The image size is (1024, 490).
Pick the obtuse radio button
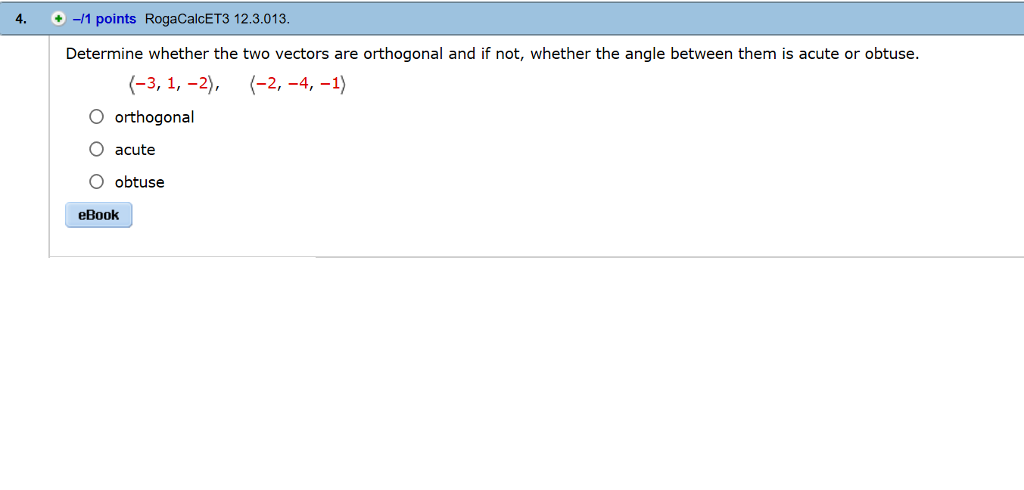point(96,182)
